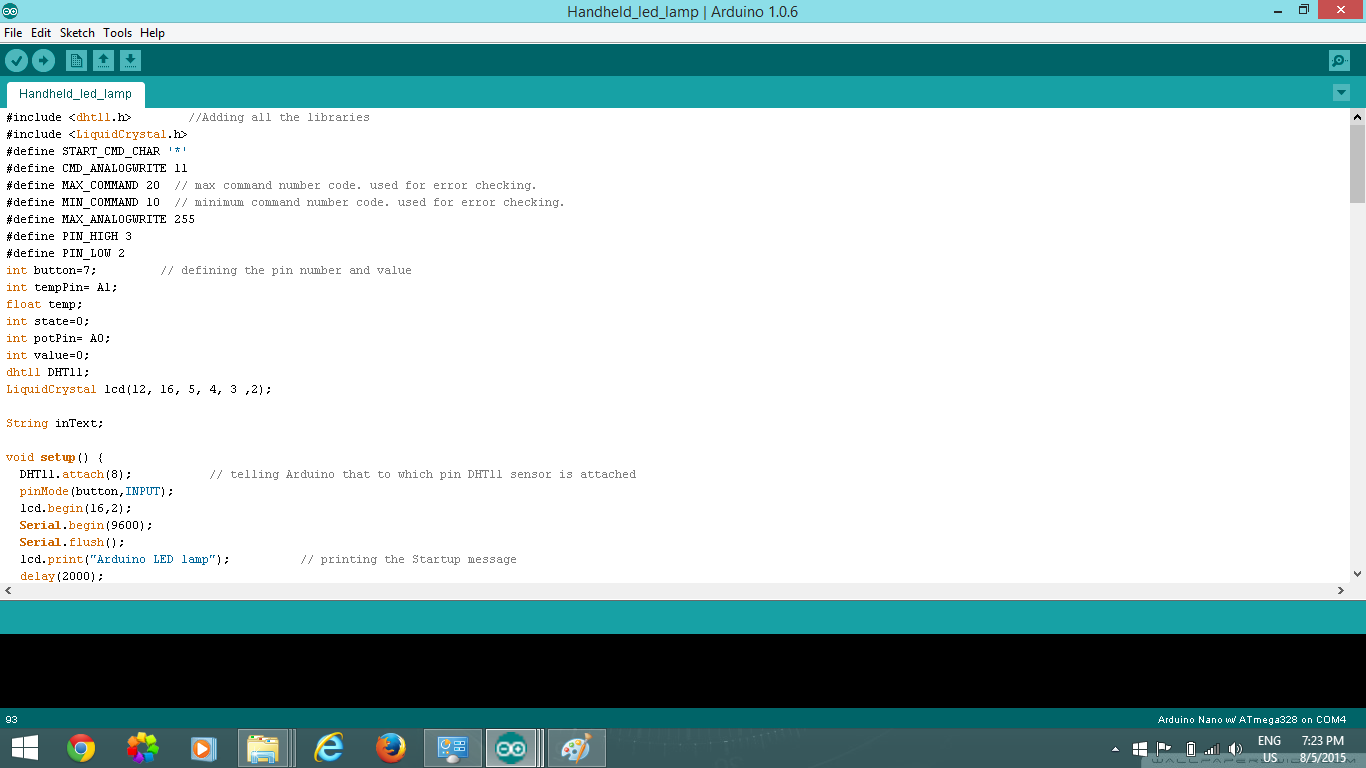Click the '#include <dht11.h>' code line
The image size is (1366, 768).
click(x=68, y=117)
